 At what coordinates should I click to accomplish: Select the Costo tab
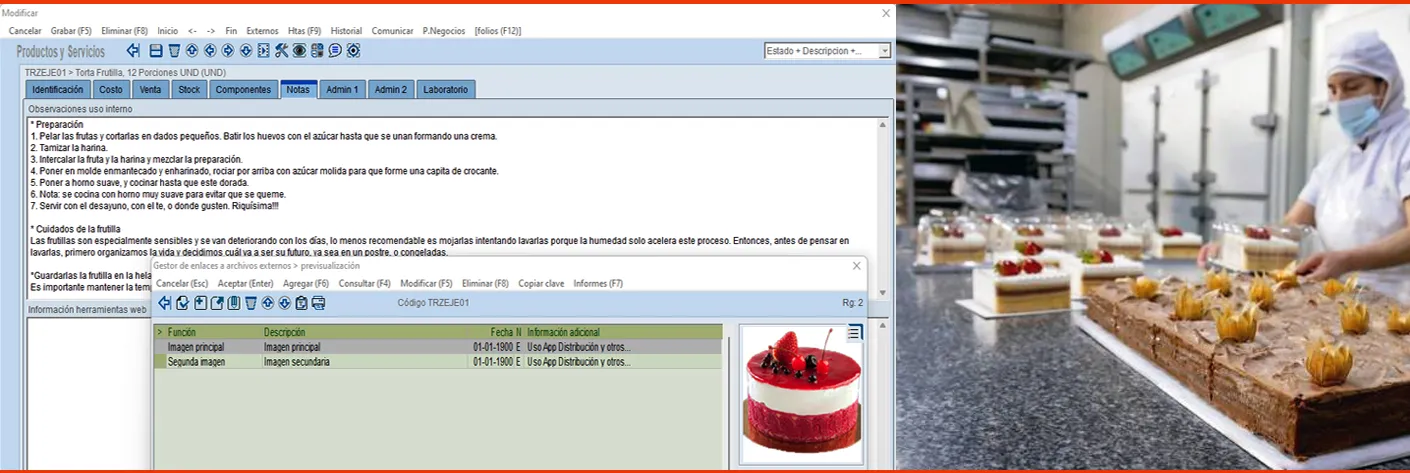111,90
